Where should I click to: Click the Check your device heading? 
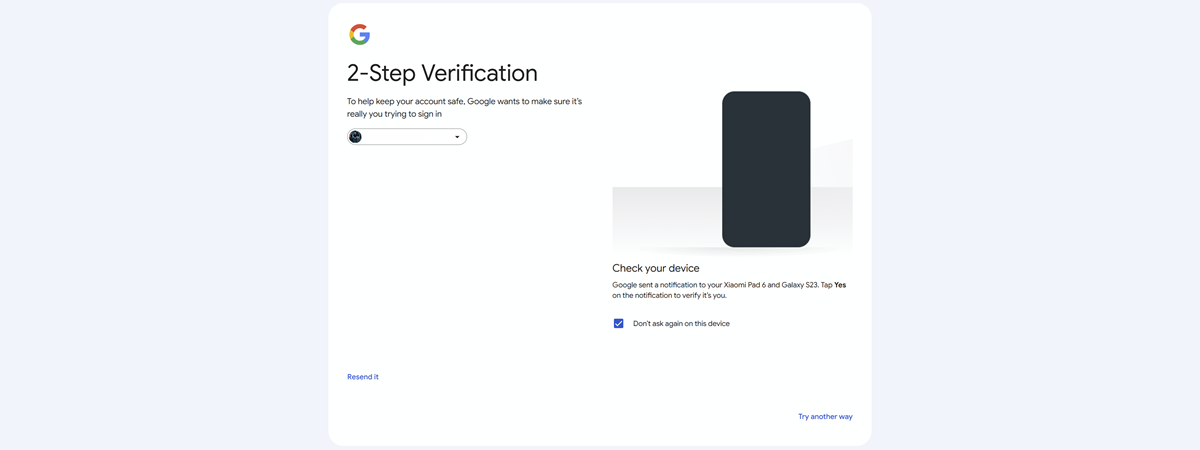[656, 268]
